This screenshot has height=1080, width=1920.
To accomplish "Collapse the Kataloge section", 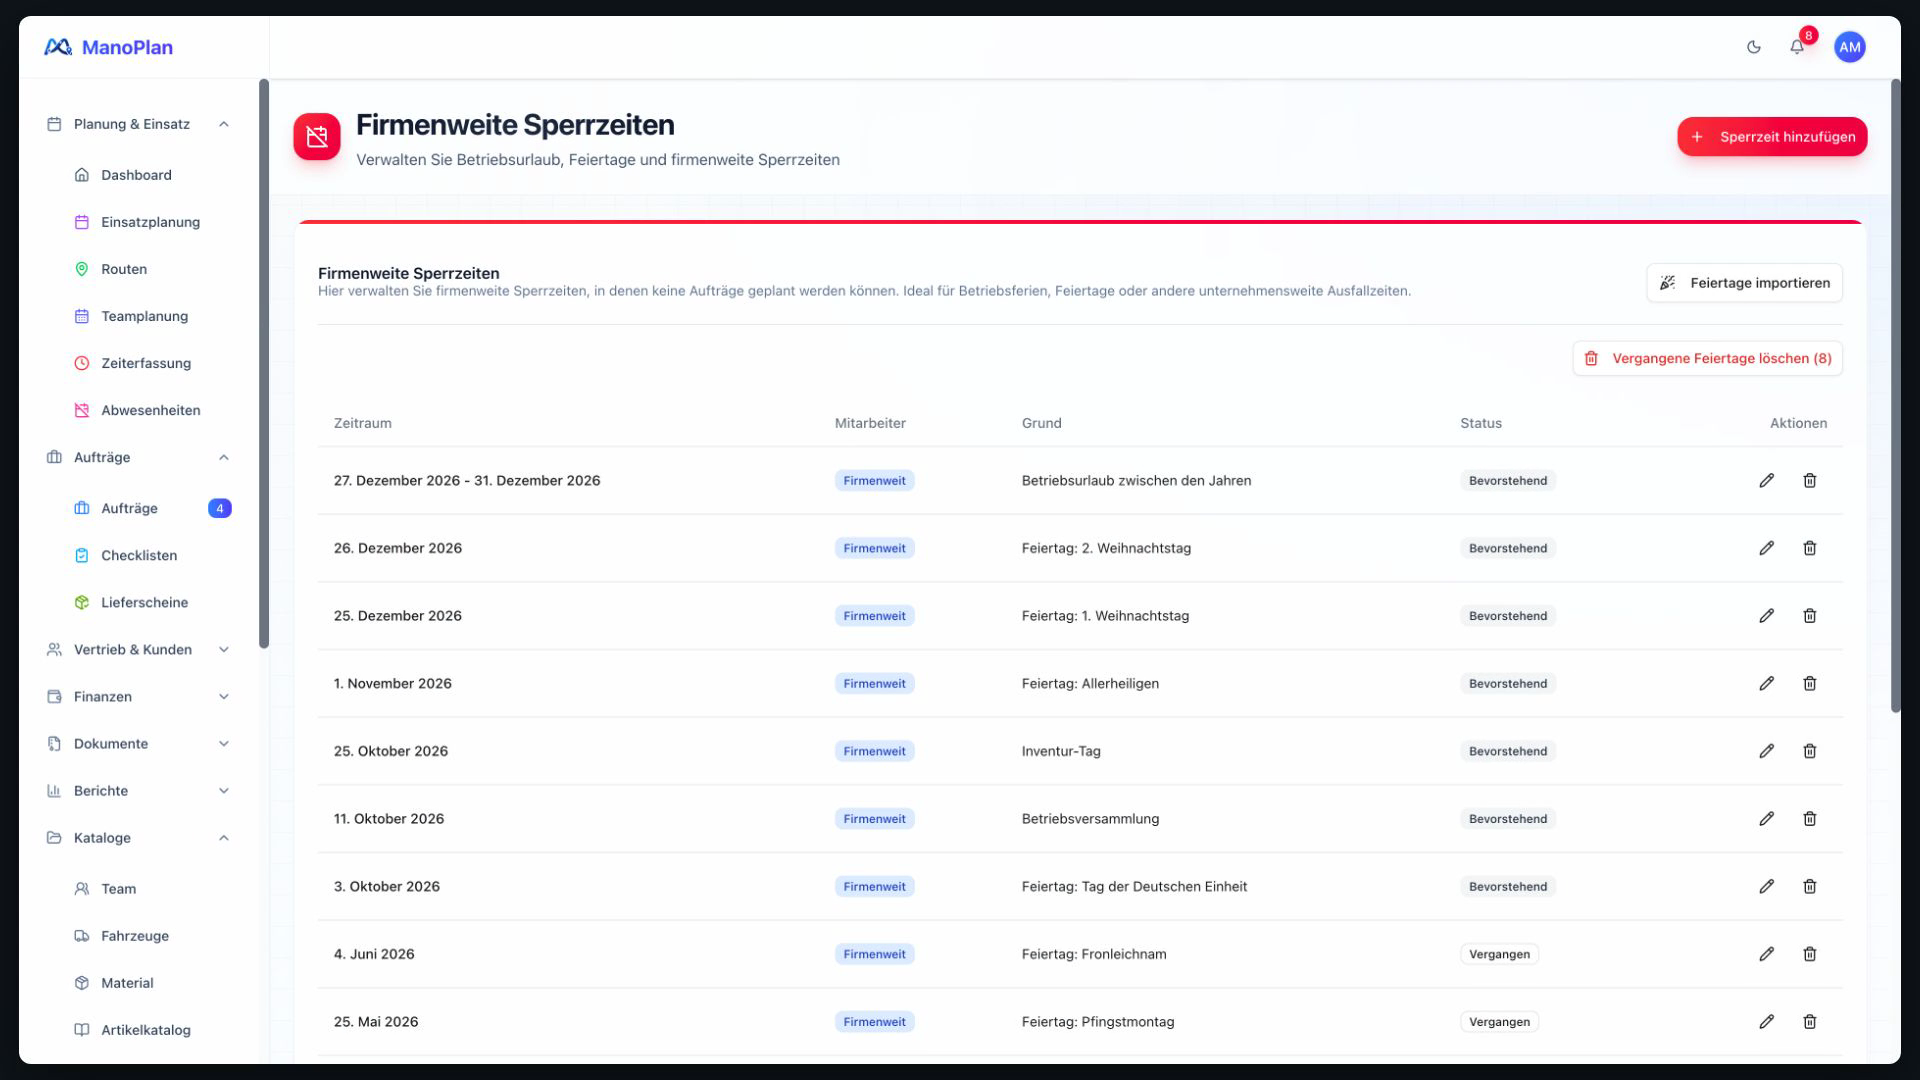I will [x=138, y=838].
